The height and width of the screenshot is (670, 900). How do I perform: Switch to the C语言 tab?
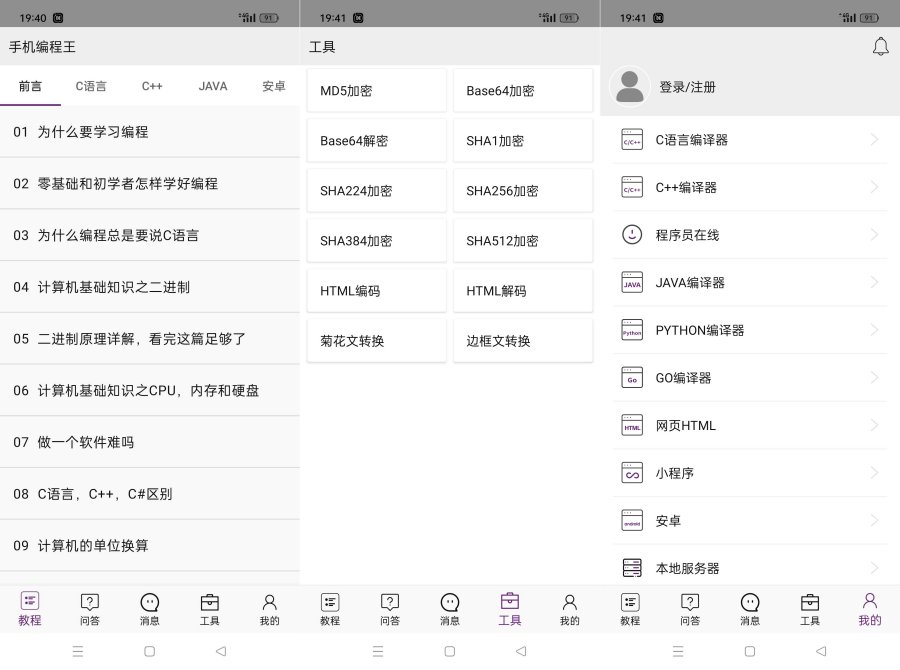click(91, 86)
